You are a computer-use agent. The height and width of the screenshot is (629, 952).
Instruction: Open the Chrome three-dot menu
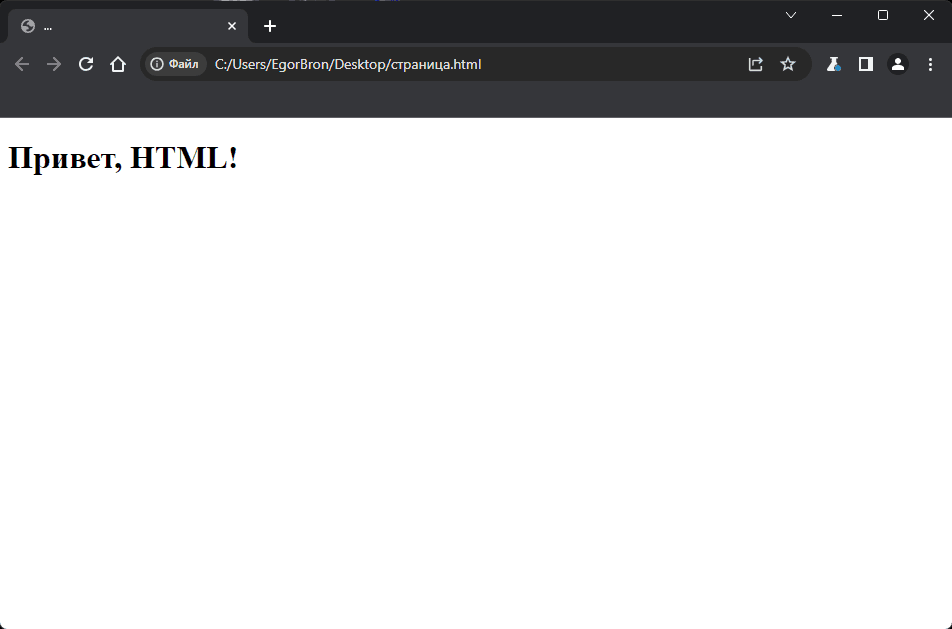click(930, 64)
